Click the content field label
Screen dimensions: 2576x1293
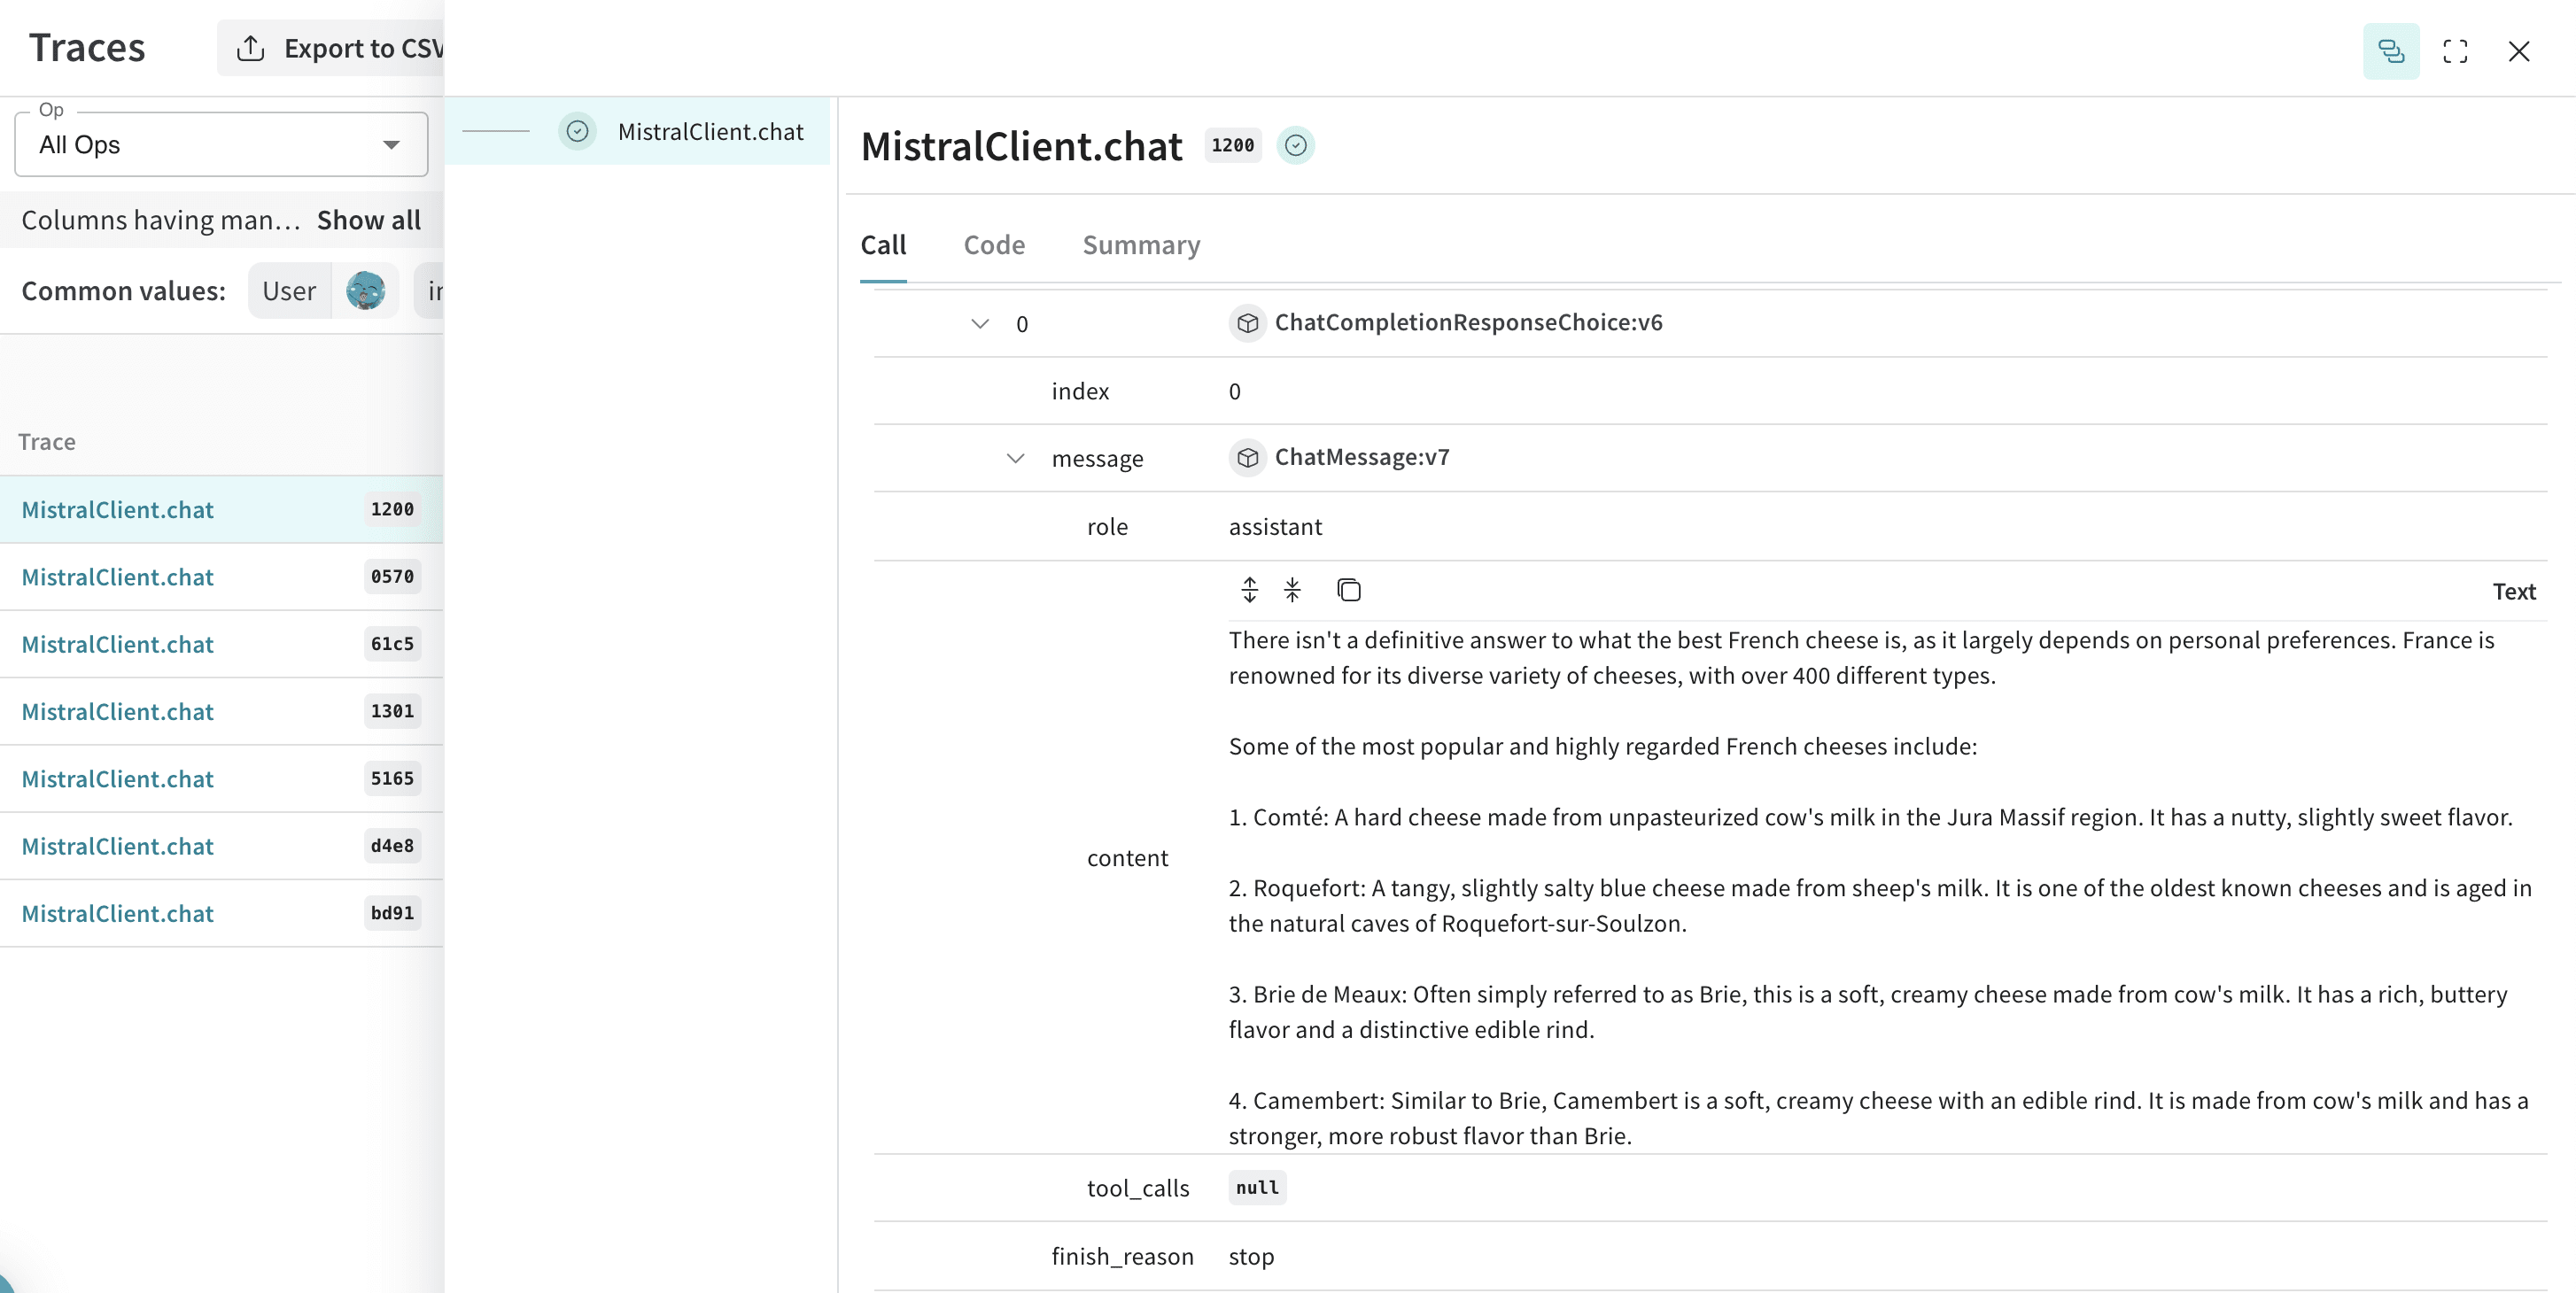coord(1127,858)
